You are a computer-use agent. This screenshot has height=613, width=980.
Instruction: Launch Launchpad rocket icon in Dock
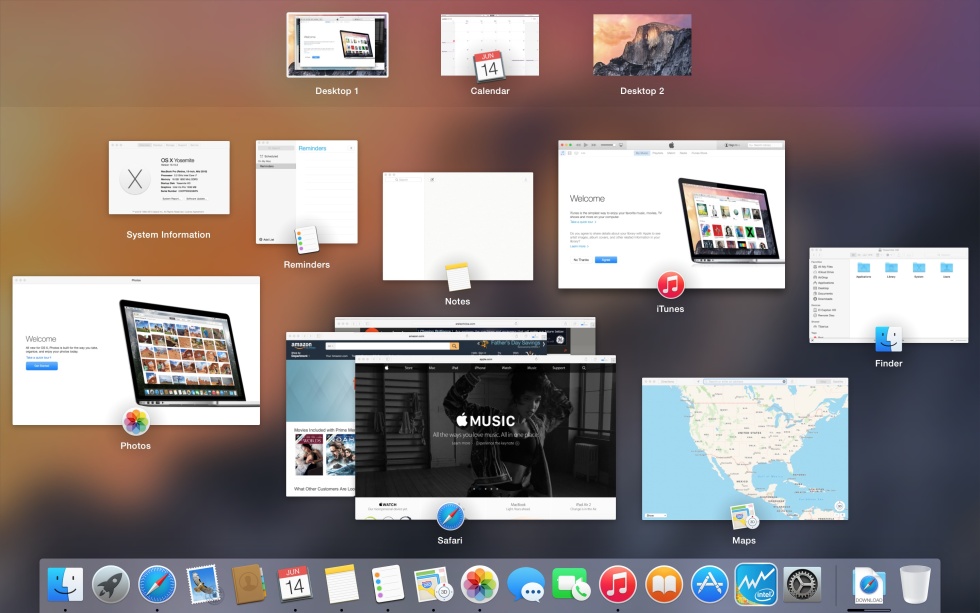[111, 584]
